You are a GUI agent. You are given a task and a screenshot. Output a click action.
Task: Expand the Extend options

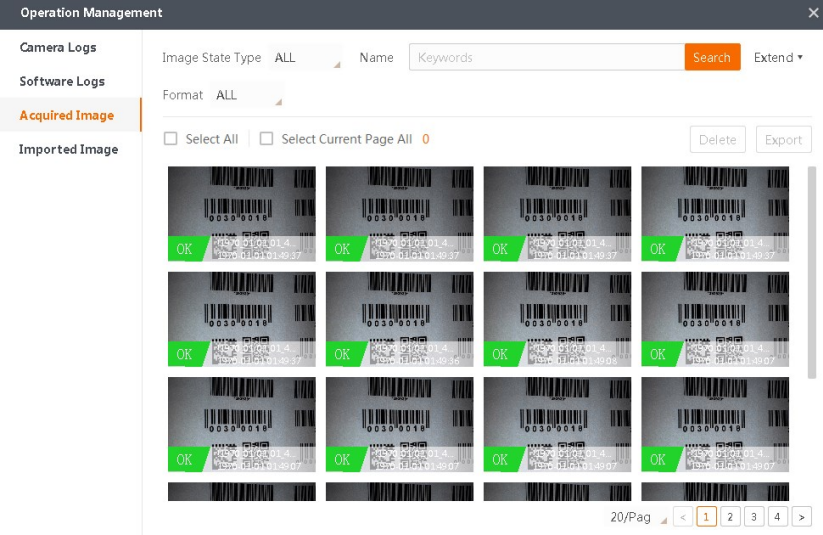778,57
